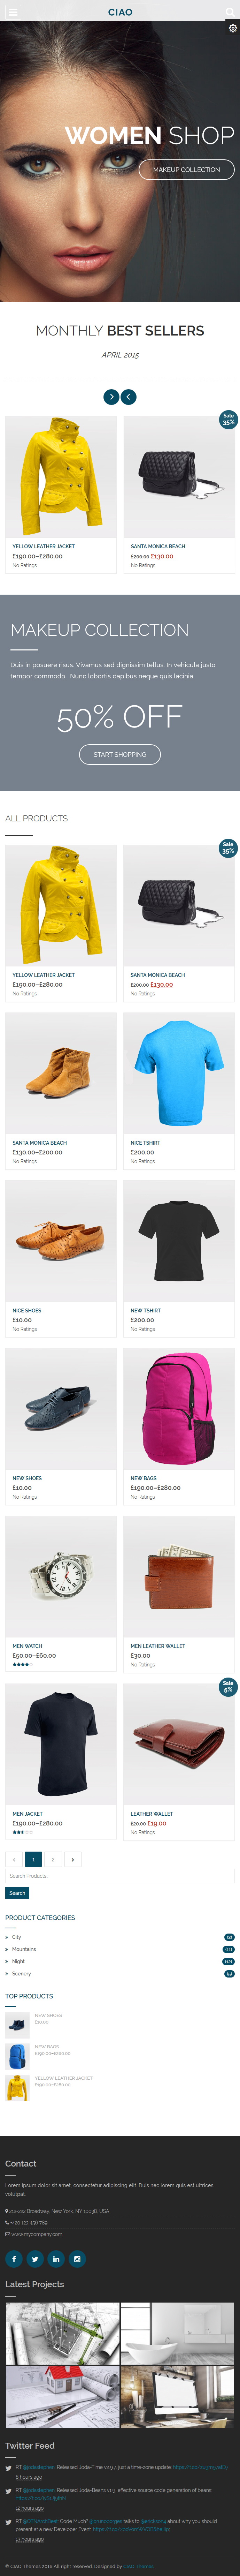
Task: Go to page 2 of the products
Action: pyautogui.click(x=53, y=1859)
